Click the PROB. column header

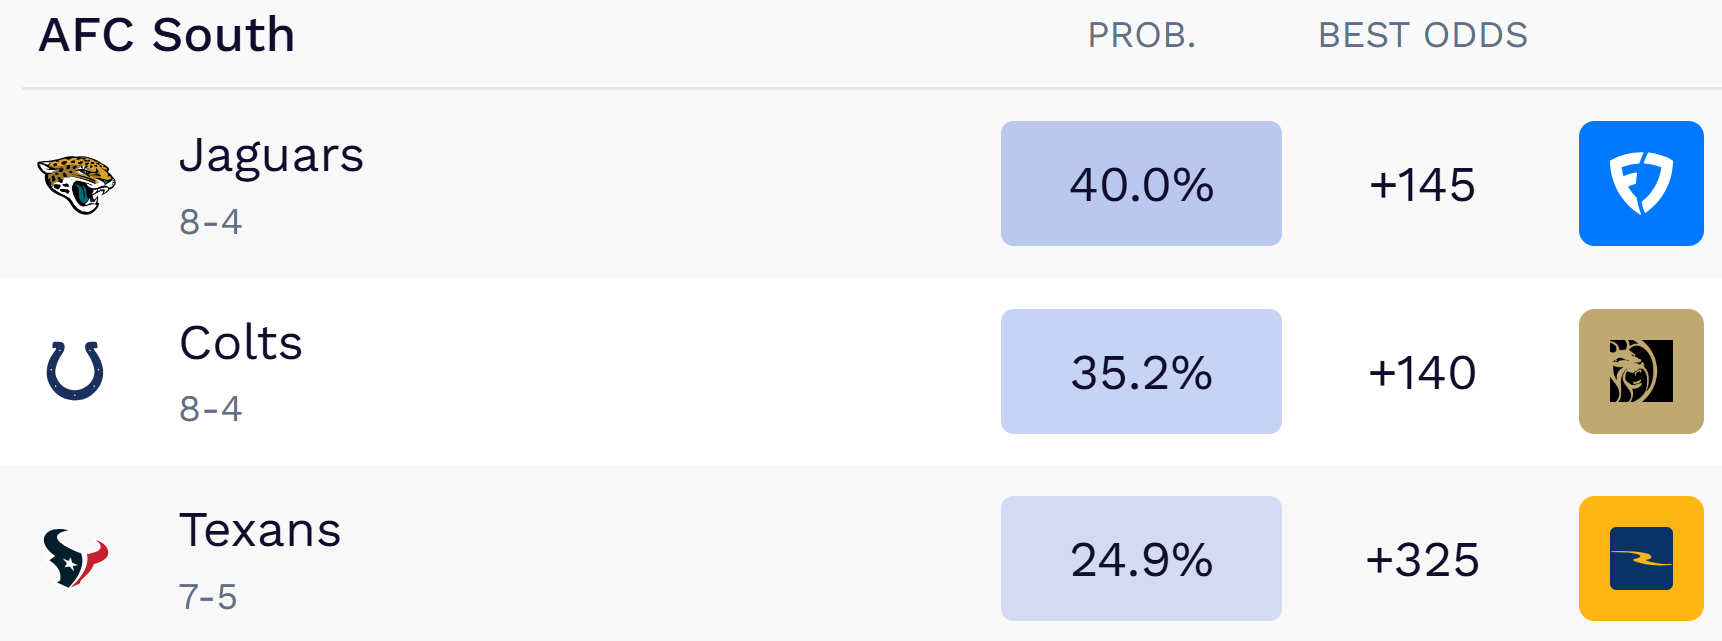[x=1142, y=36]
